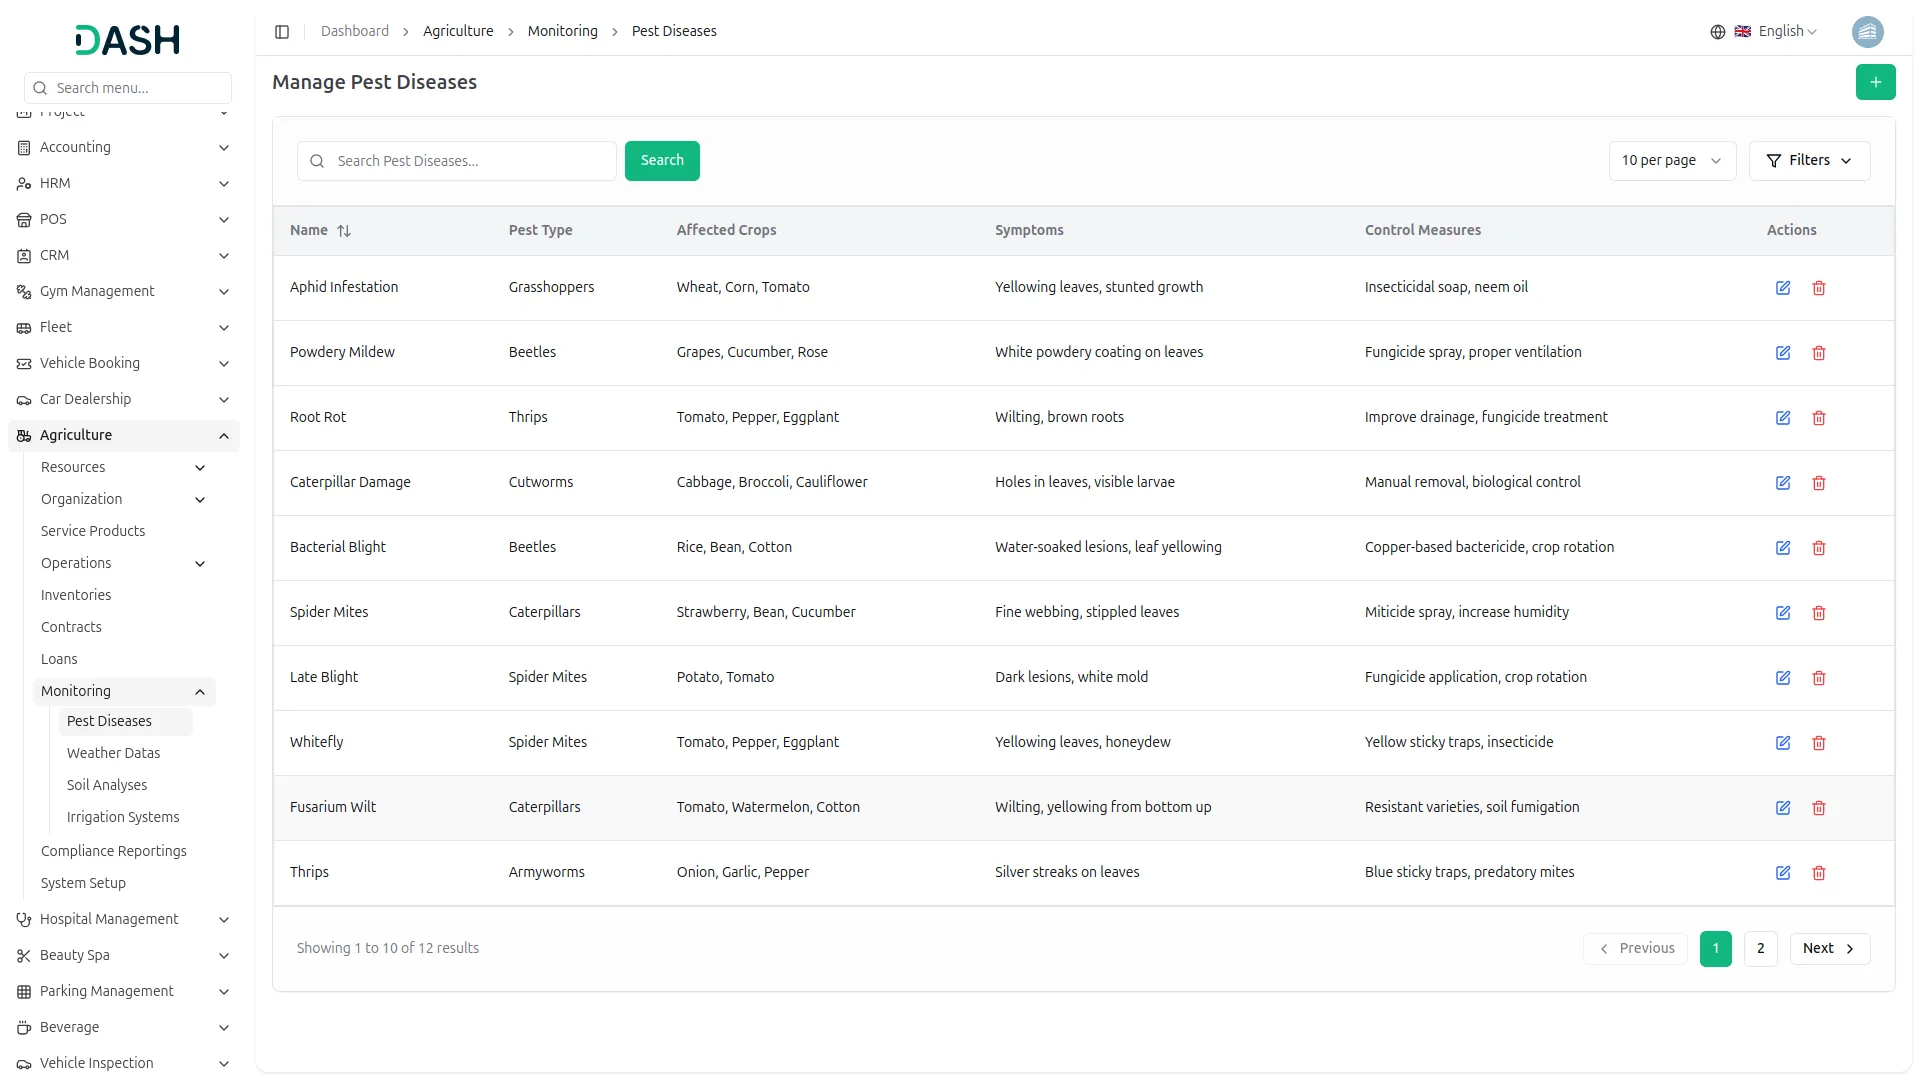Screen dimensions: 1920x1080
Task: Expand the Accounting menu section
Action: 124,147
